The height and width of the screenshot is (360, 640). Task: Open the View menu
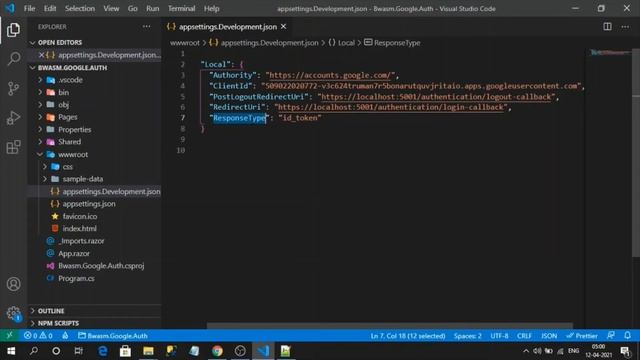point(111,9)
